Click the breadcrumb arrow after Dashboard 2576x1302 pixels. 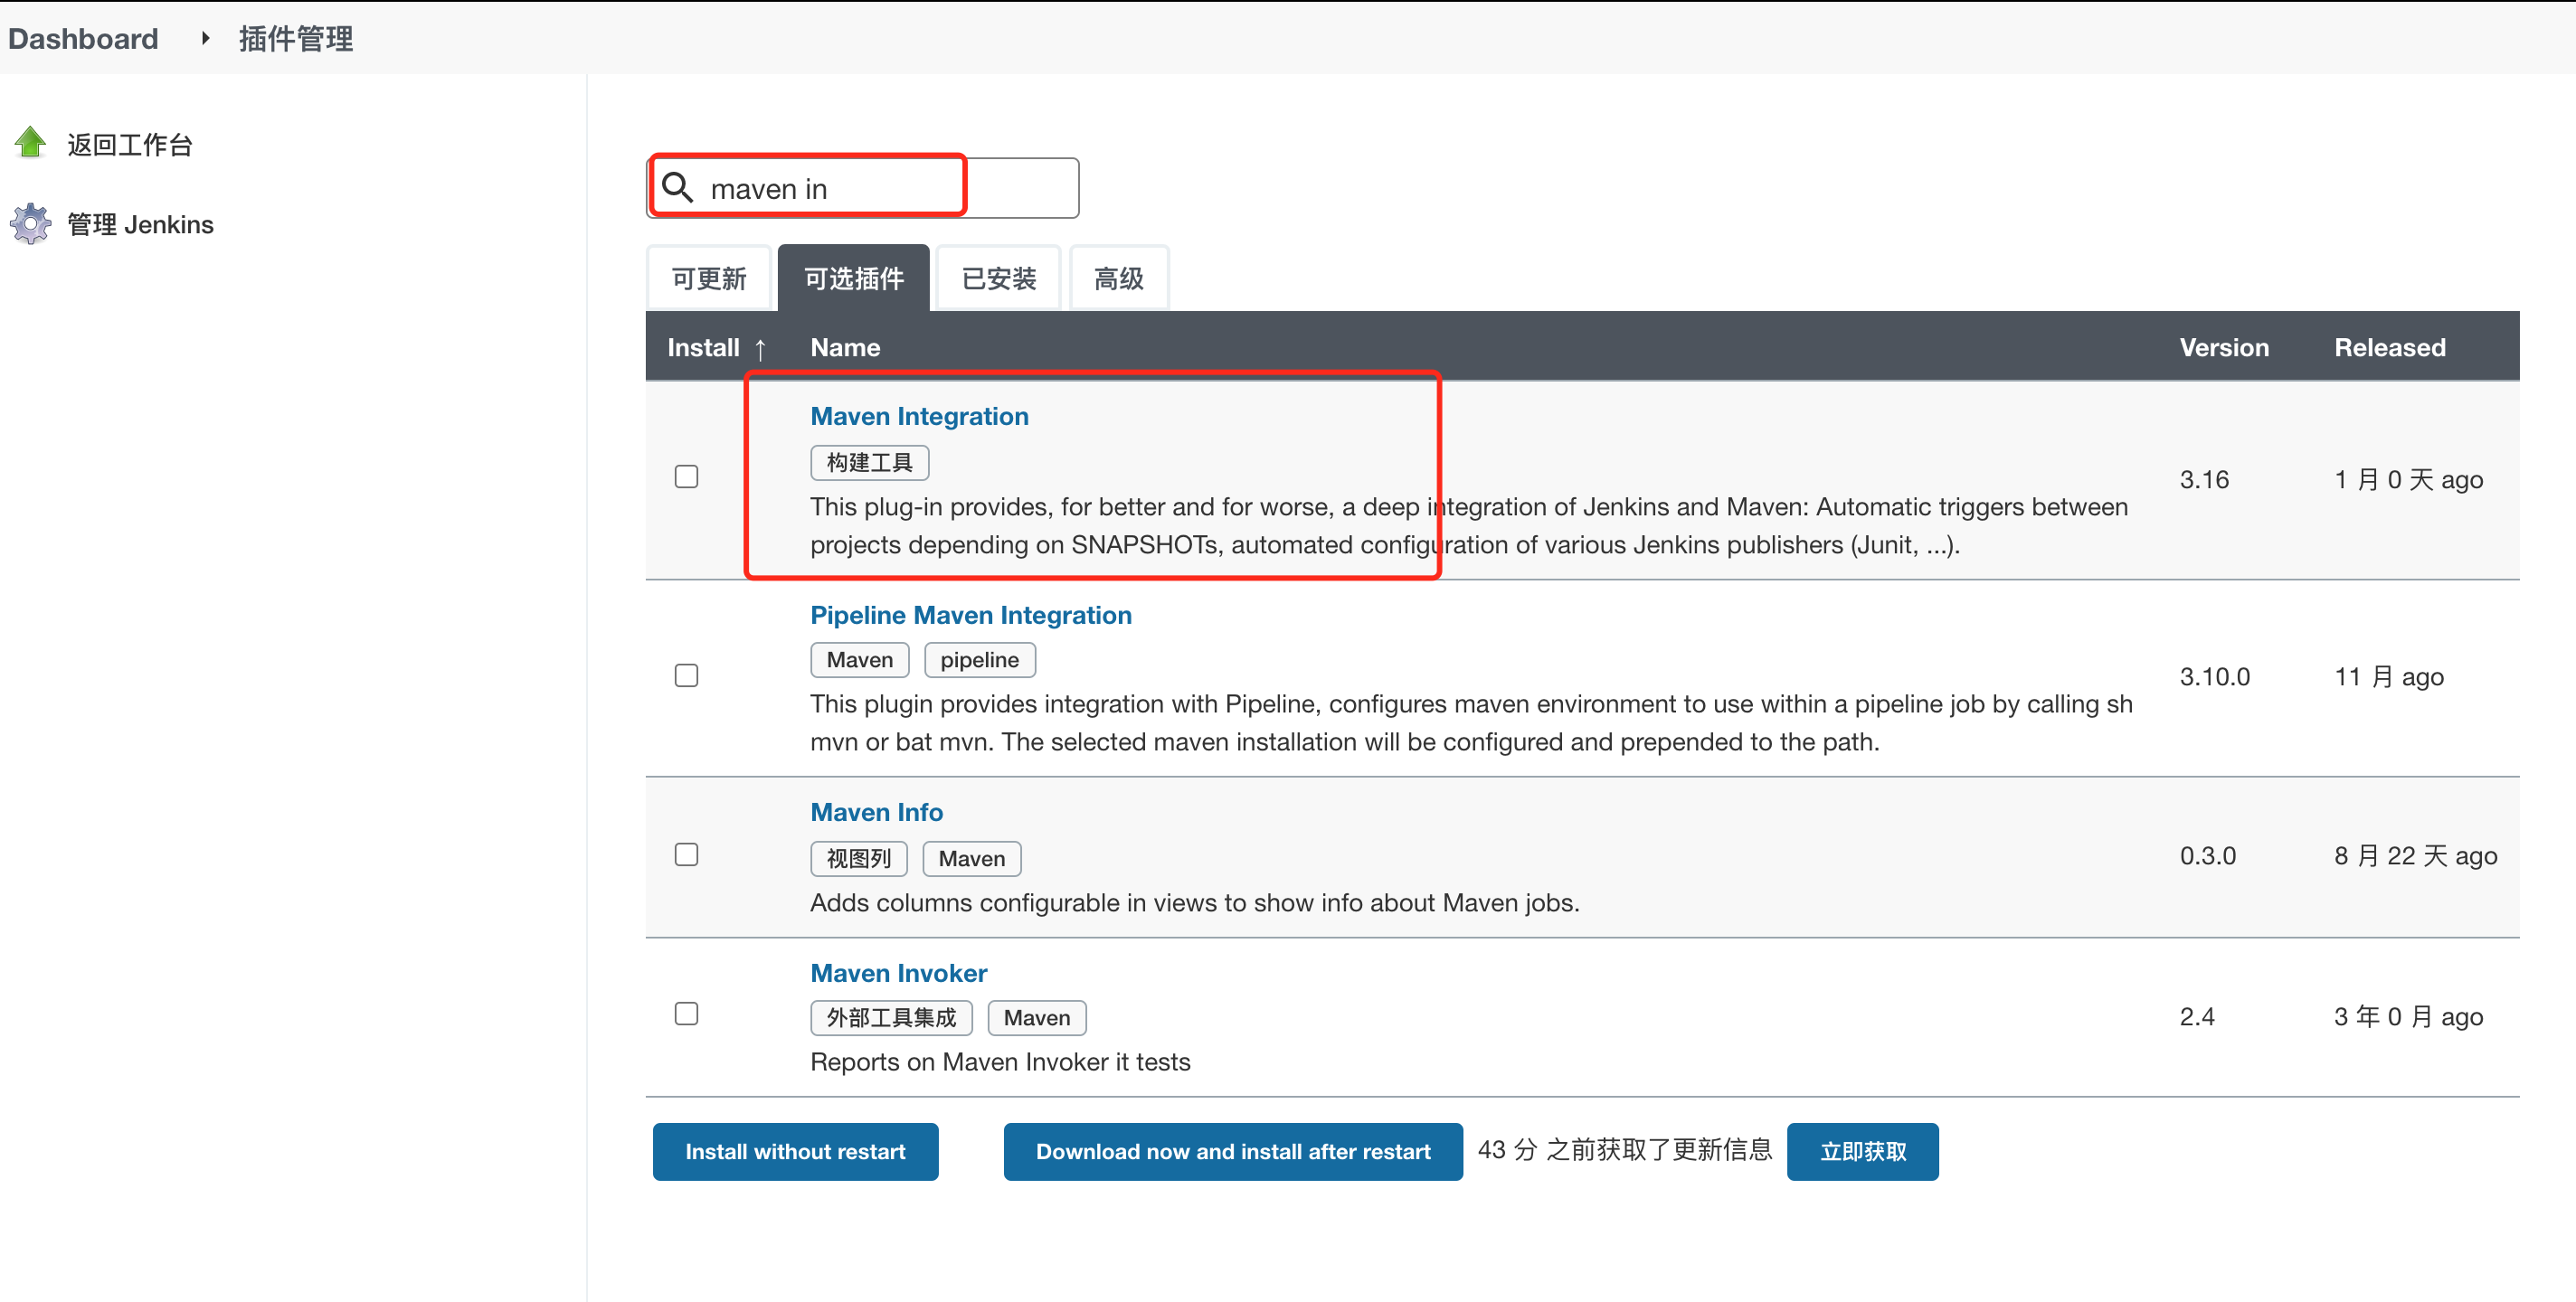(205, 38)
